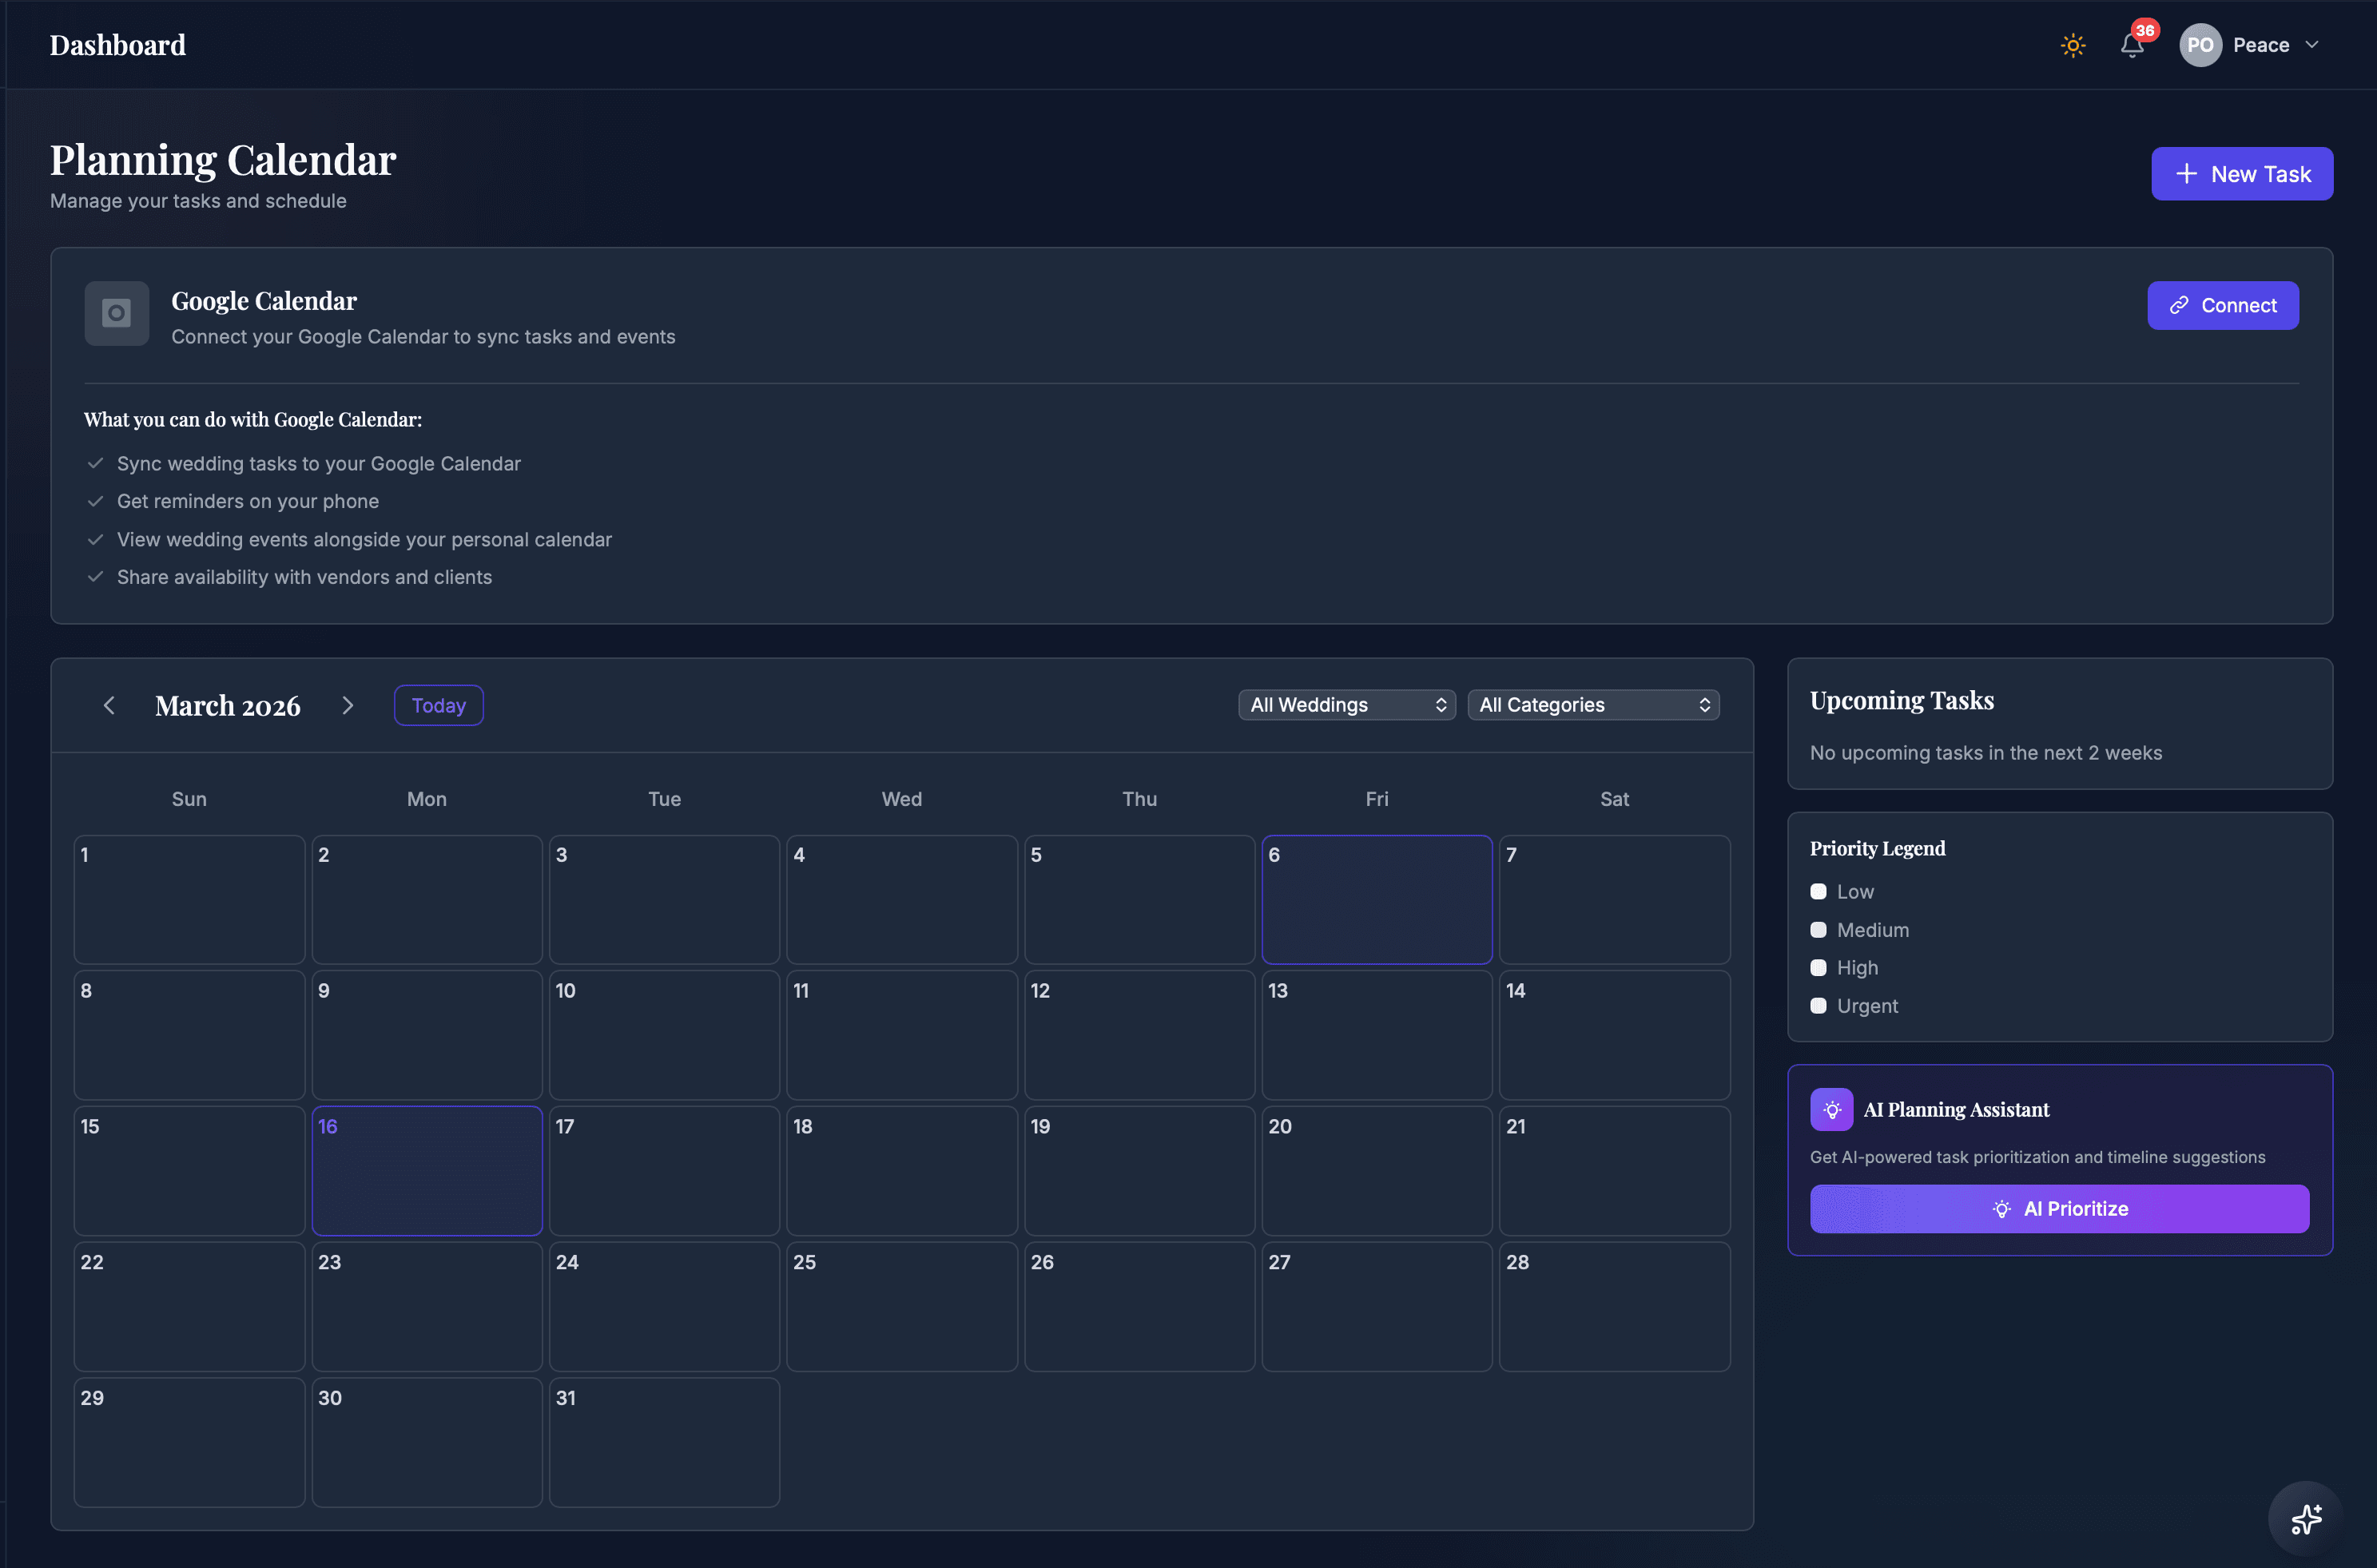
Task: Click the PO profile avatar
Action: [x=2201, y=45]
